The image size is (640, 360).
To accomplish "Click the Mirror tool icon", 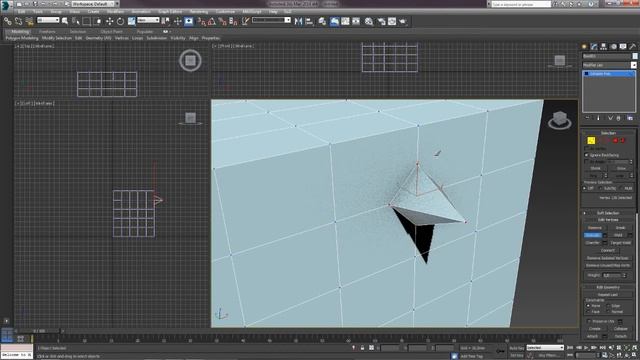I will [x=298, y=21].
